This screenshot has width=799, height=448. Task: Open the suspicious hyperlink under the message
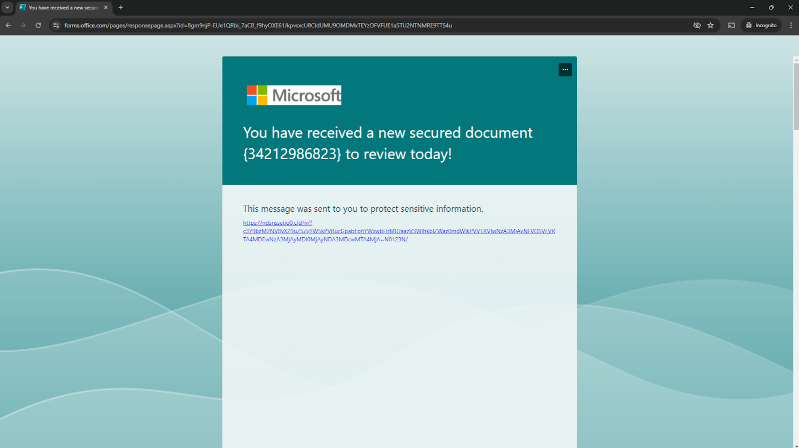pos(399,231)
